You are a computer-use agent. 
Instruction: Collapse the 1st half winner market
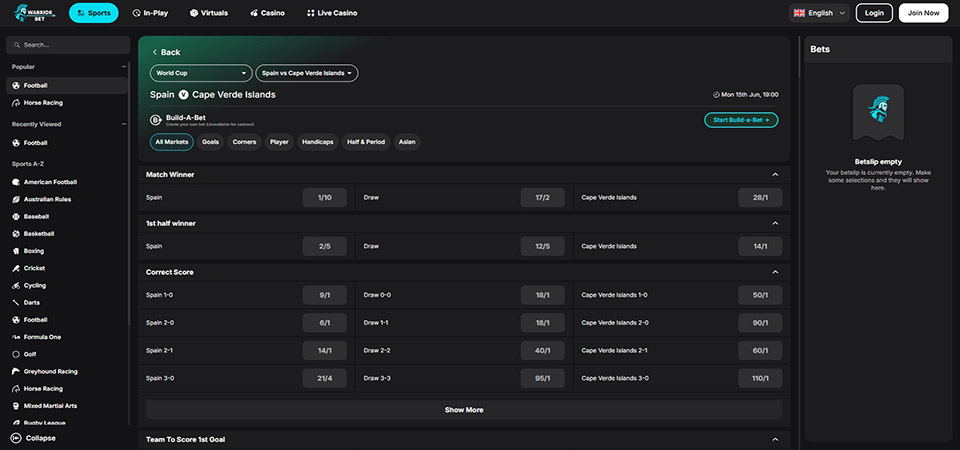tap(775, 223)
